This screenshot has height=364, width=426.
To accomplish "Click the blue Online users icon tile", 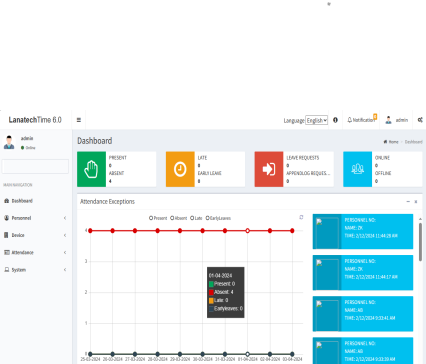I will [357, 169].
